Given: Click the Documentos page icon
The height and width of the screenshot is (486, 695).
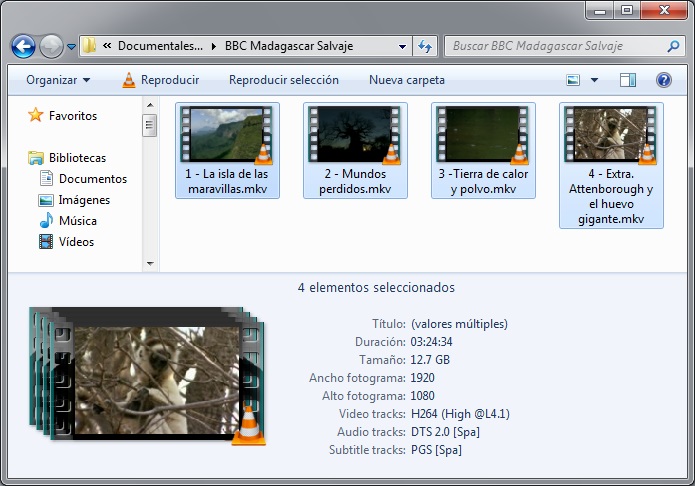Looking at the screenshot, I should (x=46, y=178).
